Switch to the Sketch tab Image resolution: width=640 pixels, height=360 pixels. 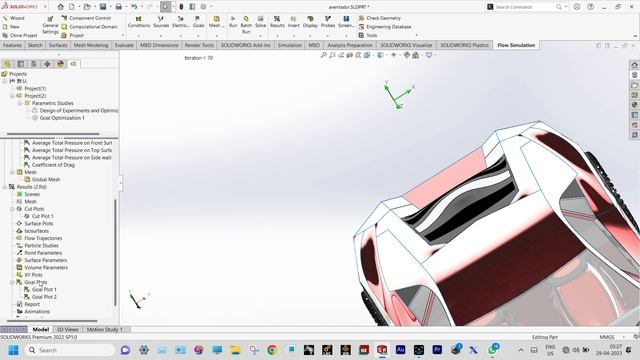[35, 45]
